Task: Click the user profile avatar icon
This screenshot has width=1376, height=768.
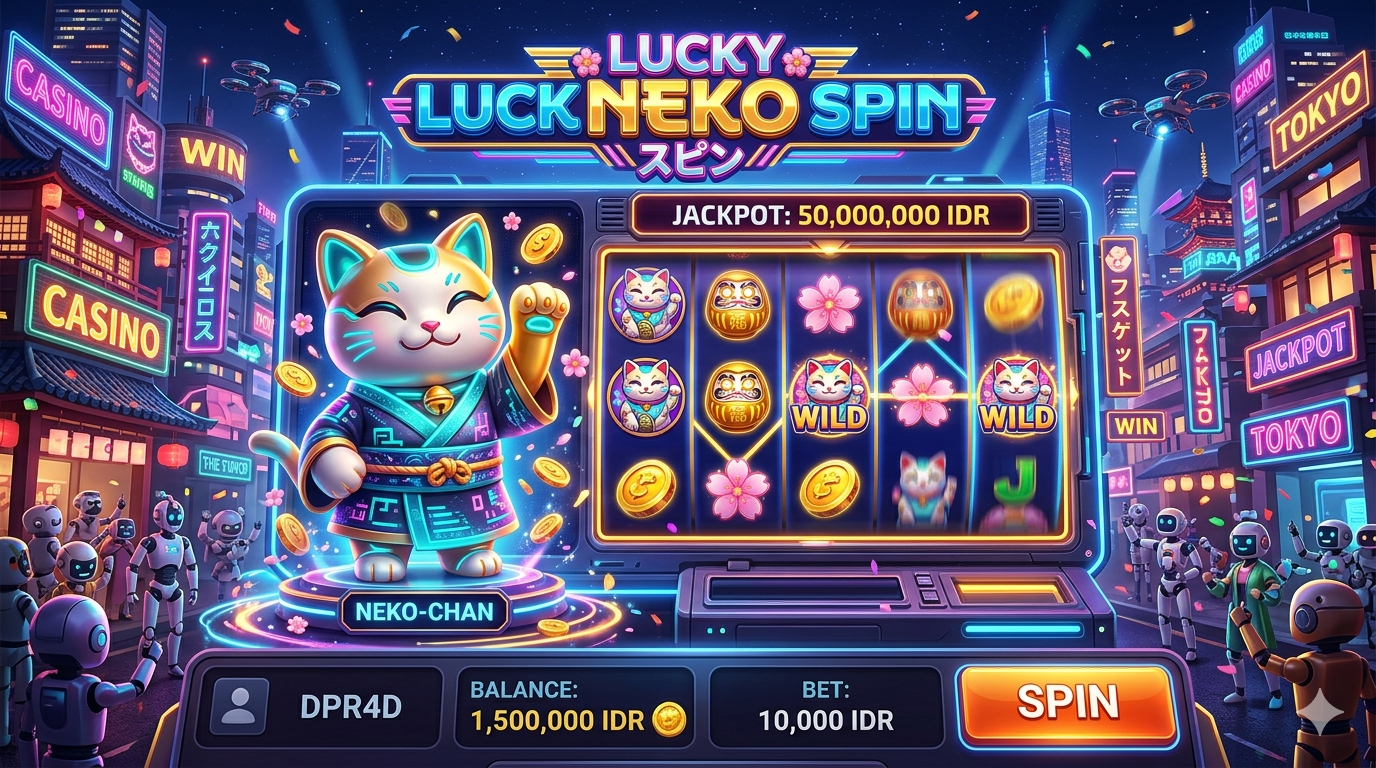Action: coord(239,706)
